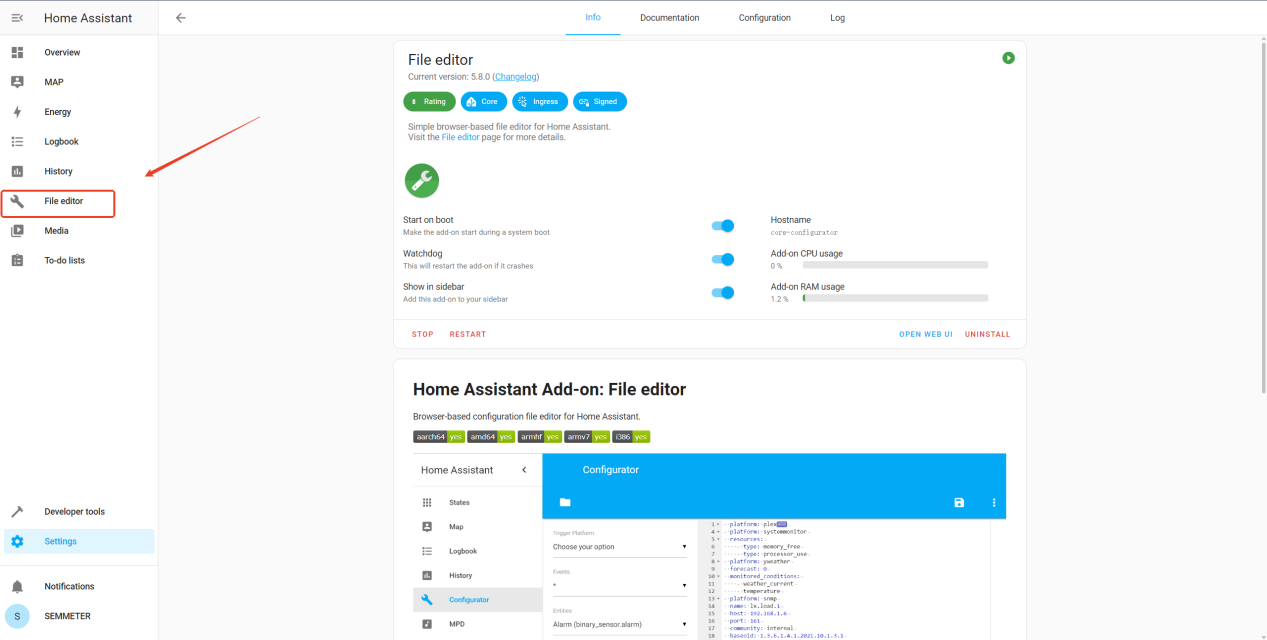Open the Energy lightning bolt icon
Viewport: 1267px width, 640px height.
[x=17, y=112]
